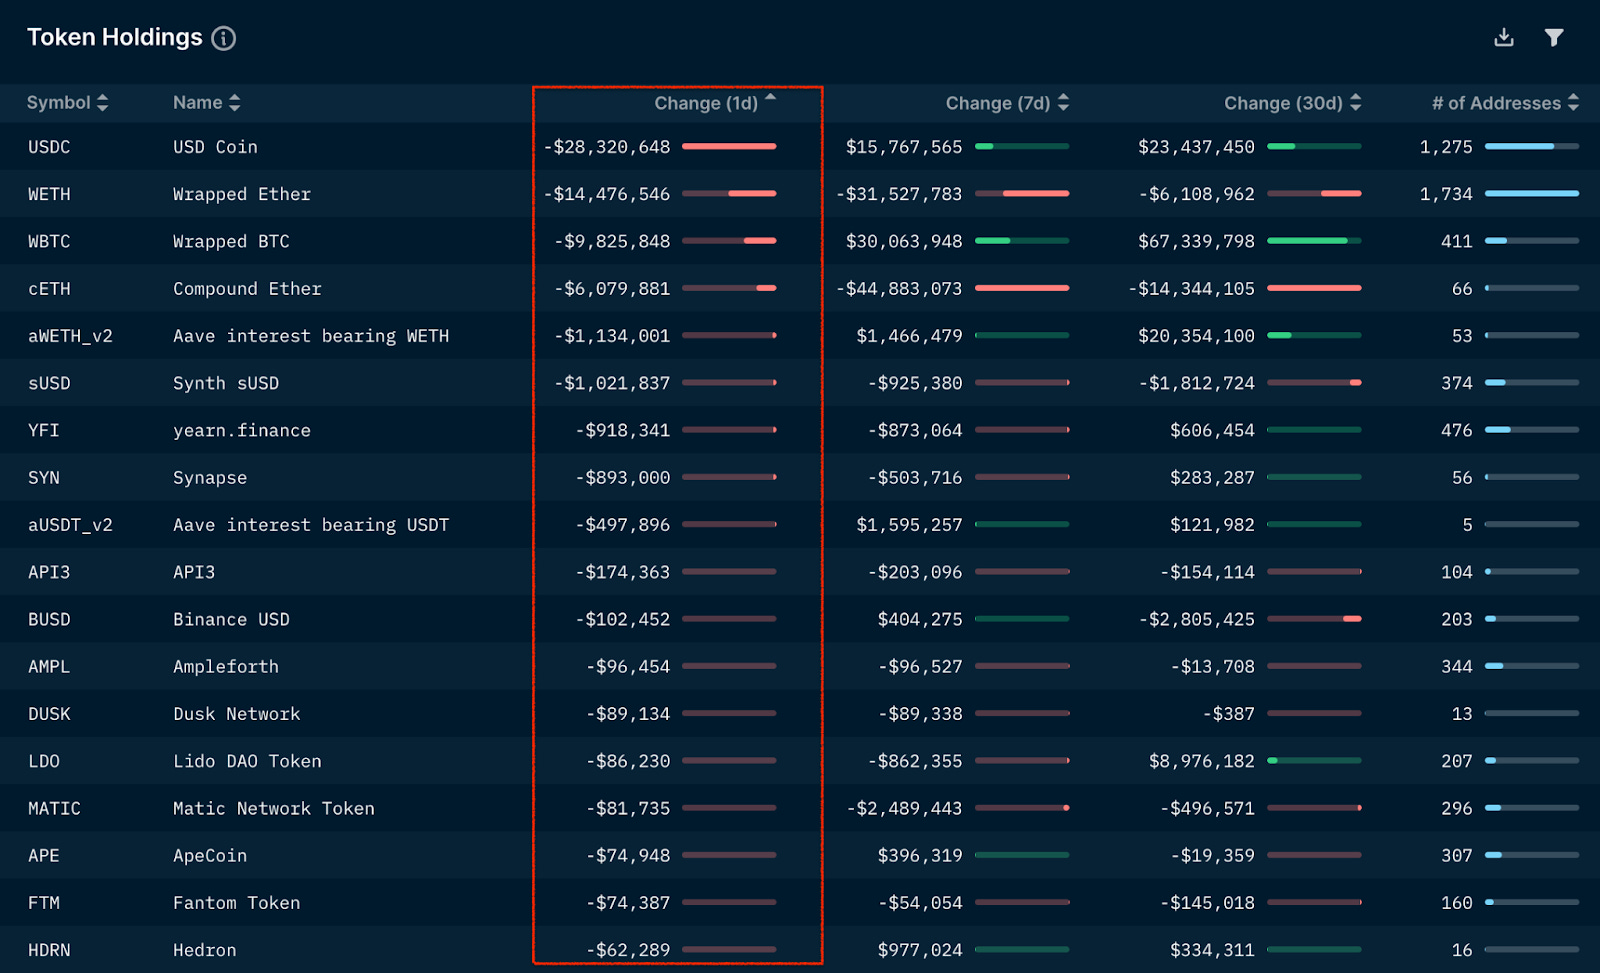Sort by Change (7d) arrows
Screen dimensions: 1600x973
pos(1063,102)
